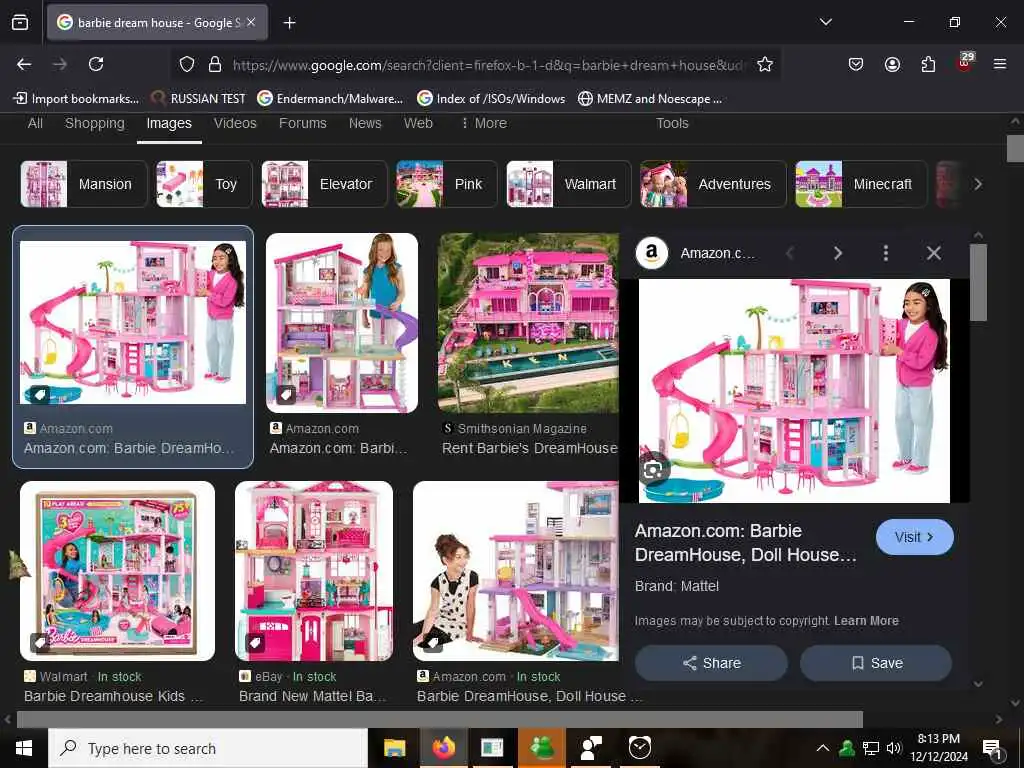
Task: Filter images by Pink chip
Action: point(446,184)
